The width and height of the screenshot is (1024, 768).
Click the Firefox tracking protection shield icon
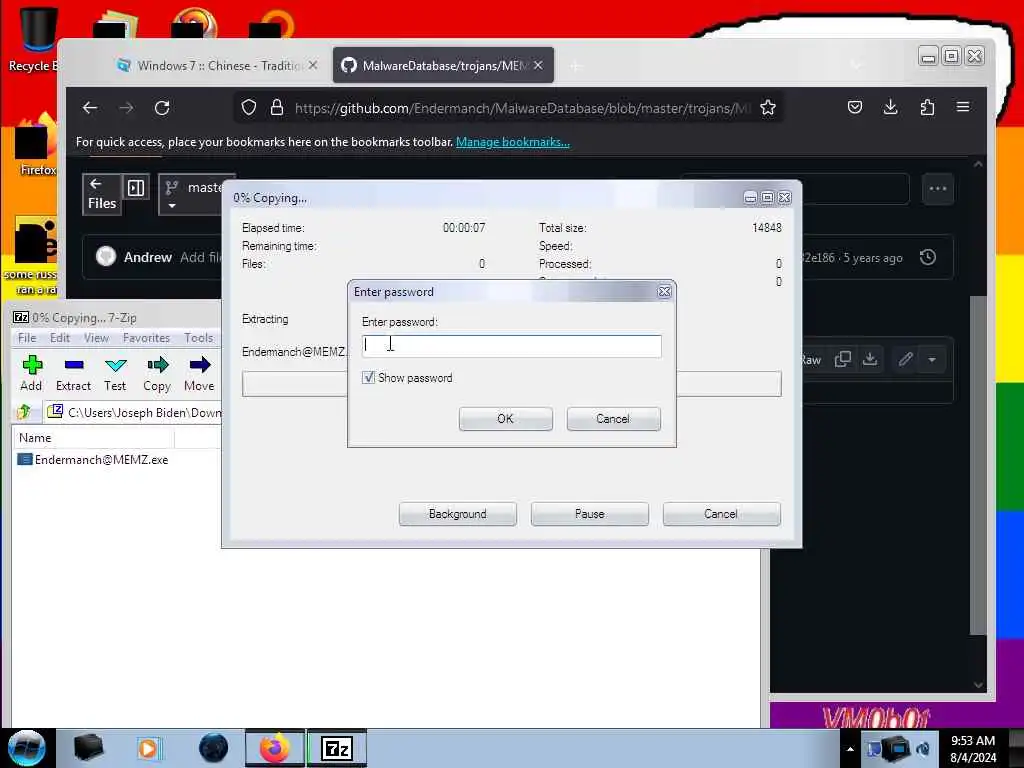249,108
